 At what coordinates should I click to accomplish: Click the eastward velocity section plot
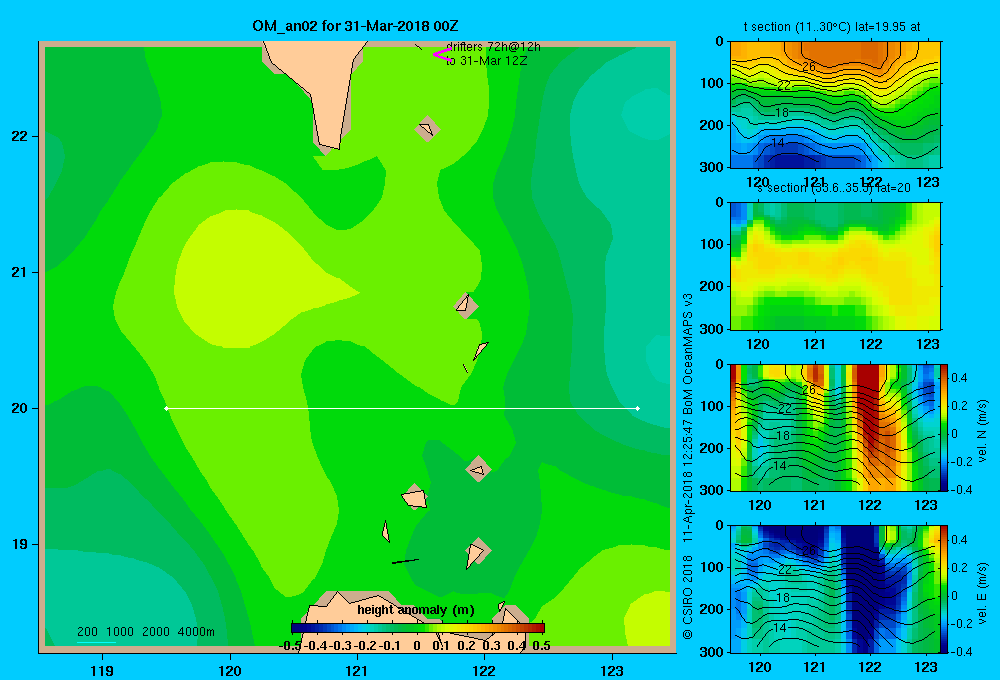point(834,589)
